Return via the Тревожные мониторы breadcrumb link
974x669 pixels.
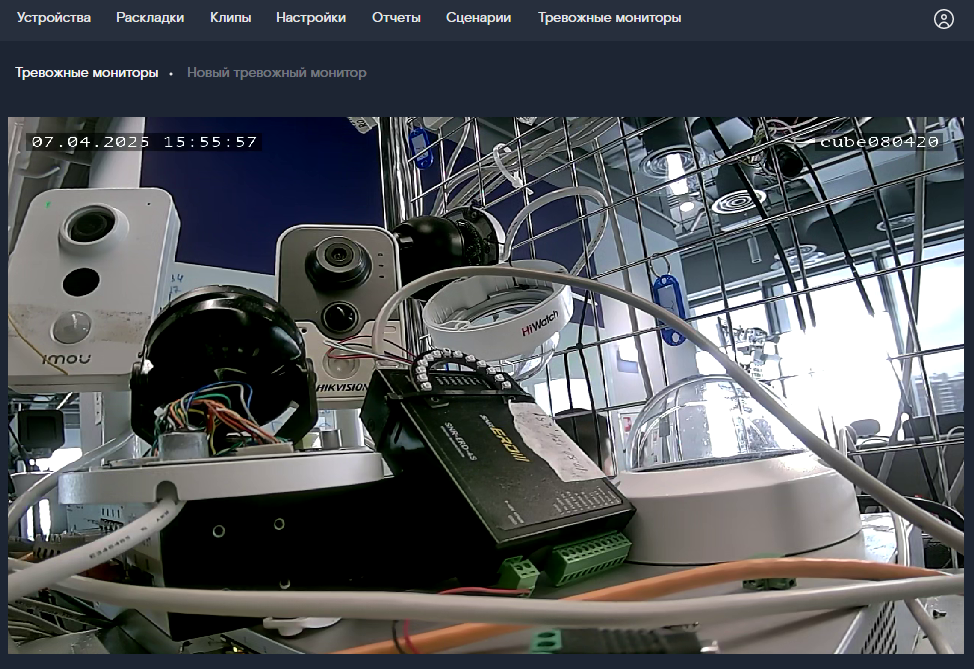click(x=86, y=73)
